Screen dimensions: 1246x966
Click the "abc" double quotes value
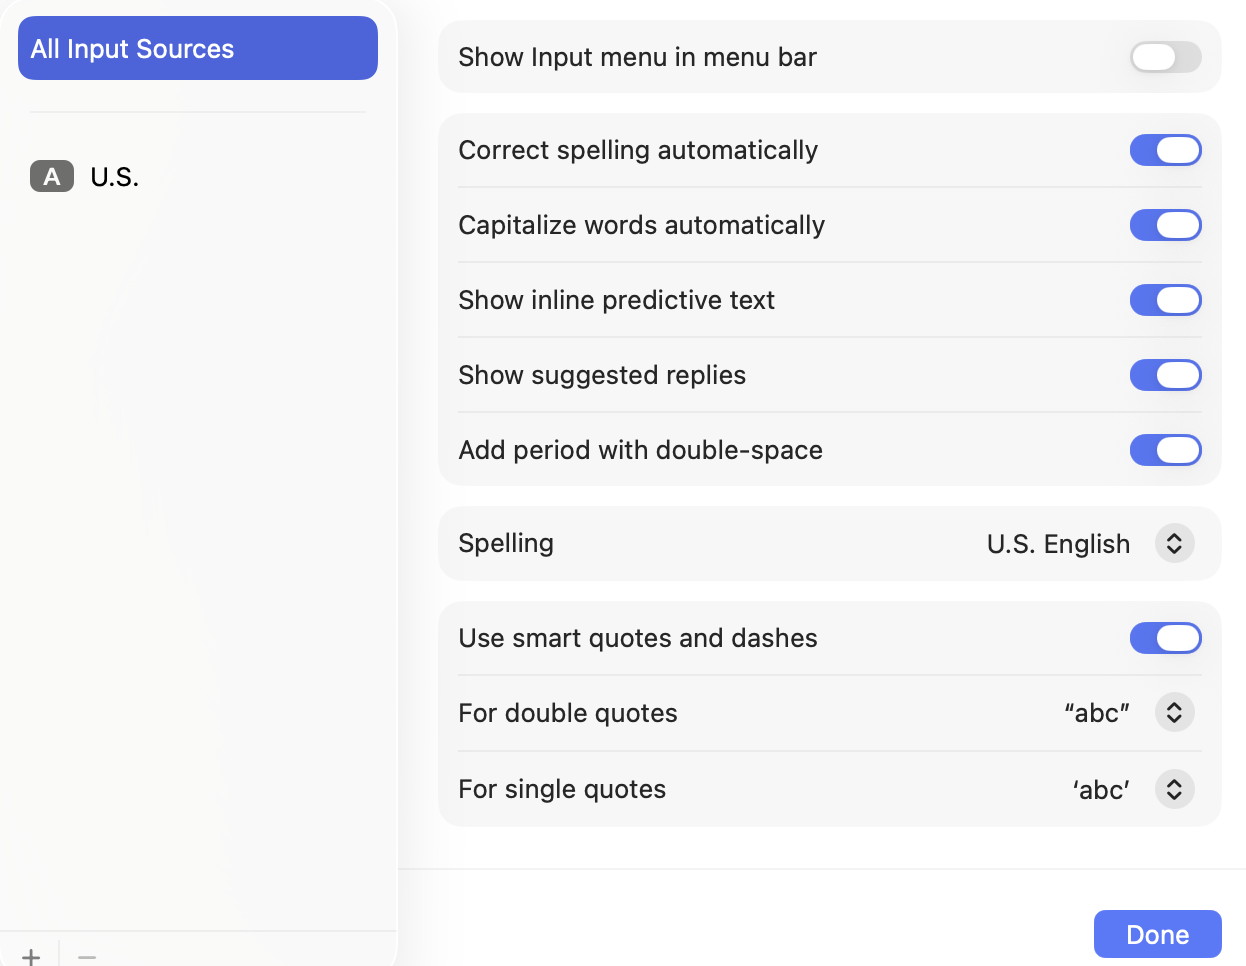point(1097,713)
